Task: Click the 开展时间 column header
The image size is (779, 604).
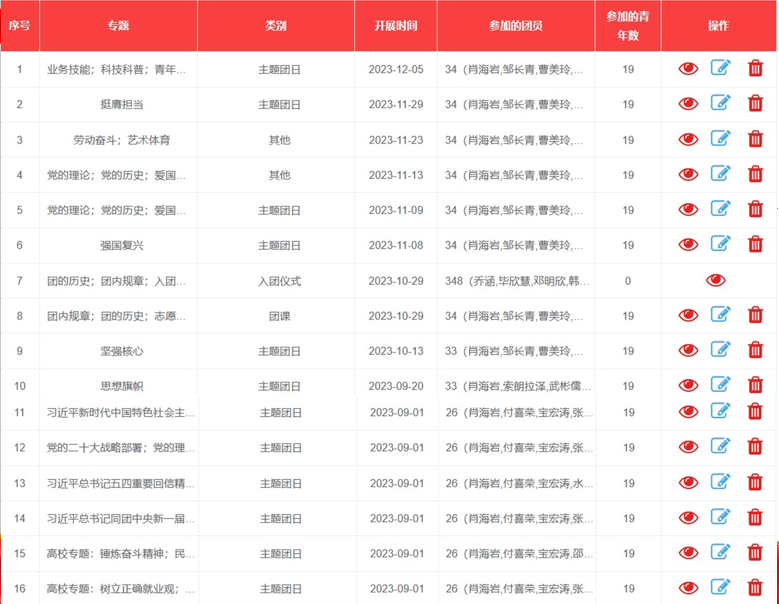Action: click(x=396, y=26)
